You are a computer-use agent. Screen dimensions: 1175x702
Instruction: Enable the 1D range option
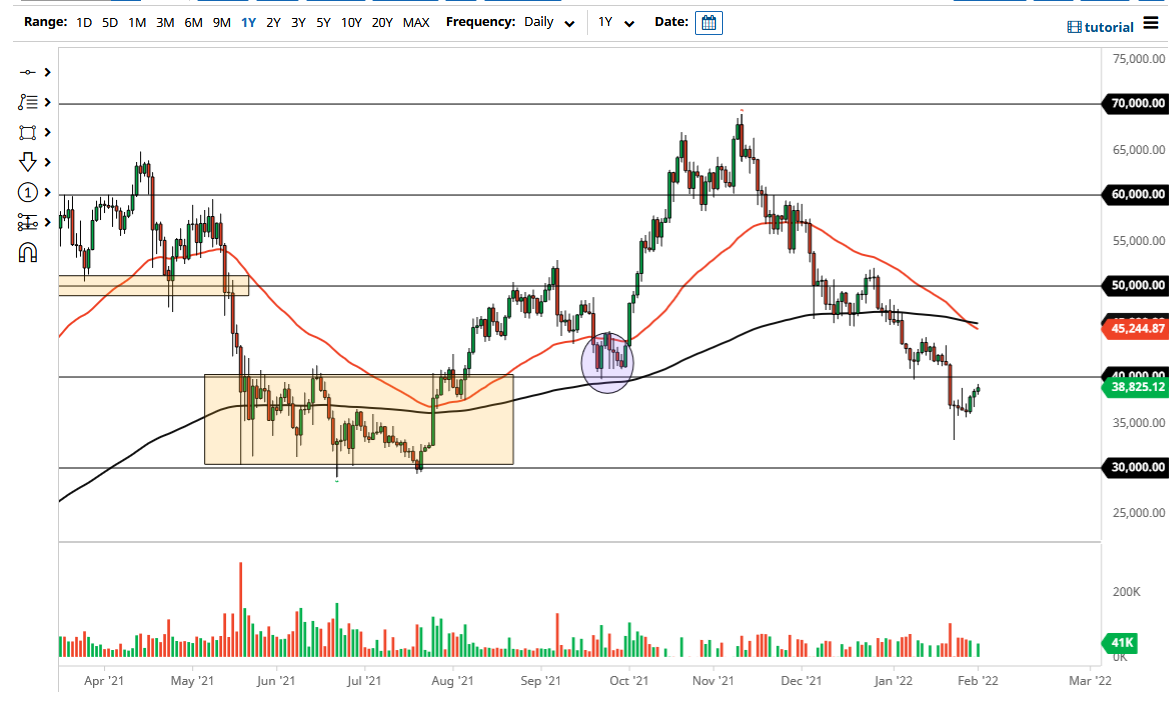coord(84,22)
